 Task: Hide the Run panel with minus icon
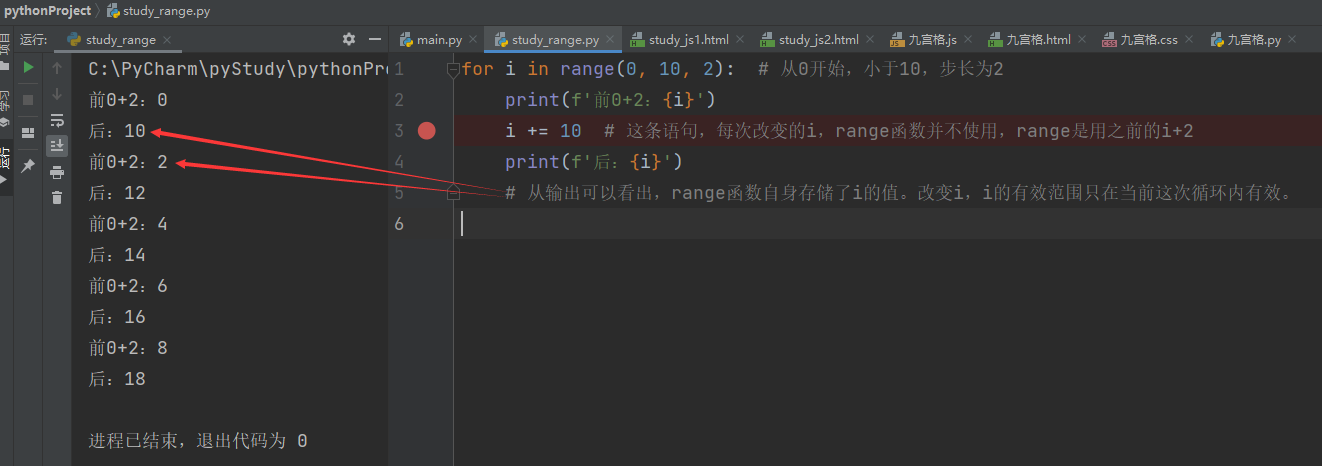[375, 39]
